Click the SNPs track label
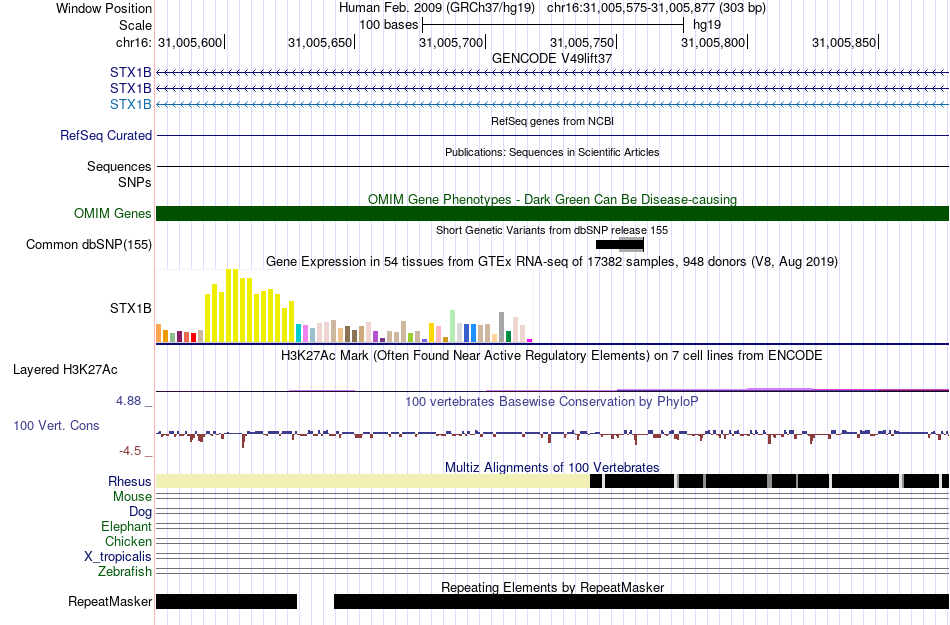 135,182
